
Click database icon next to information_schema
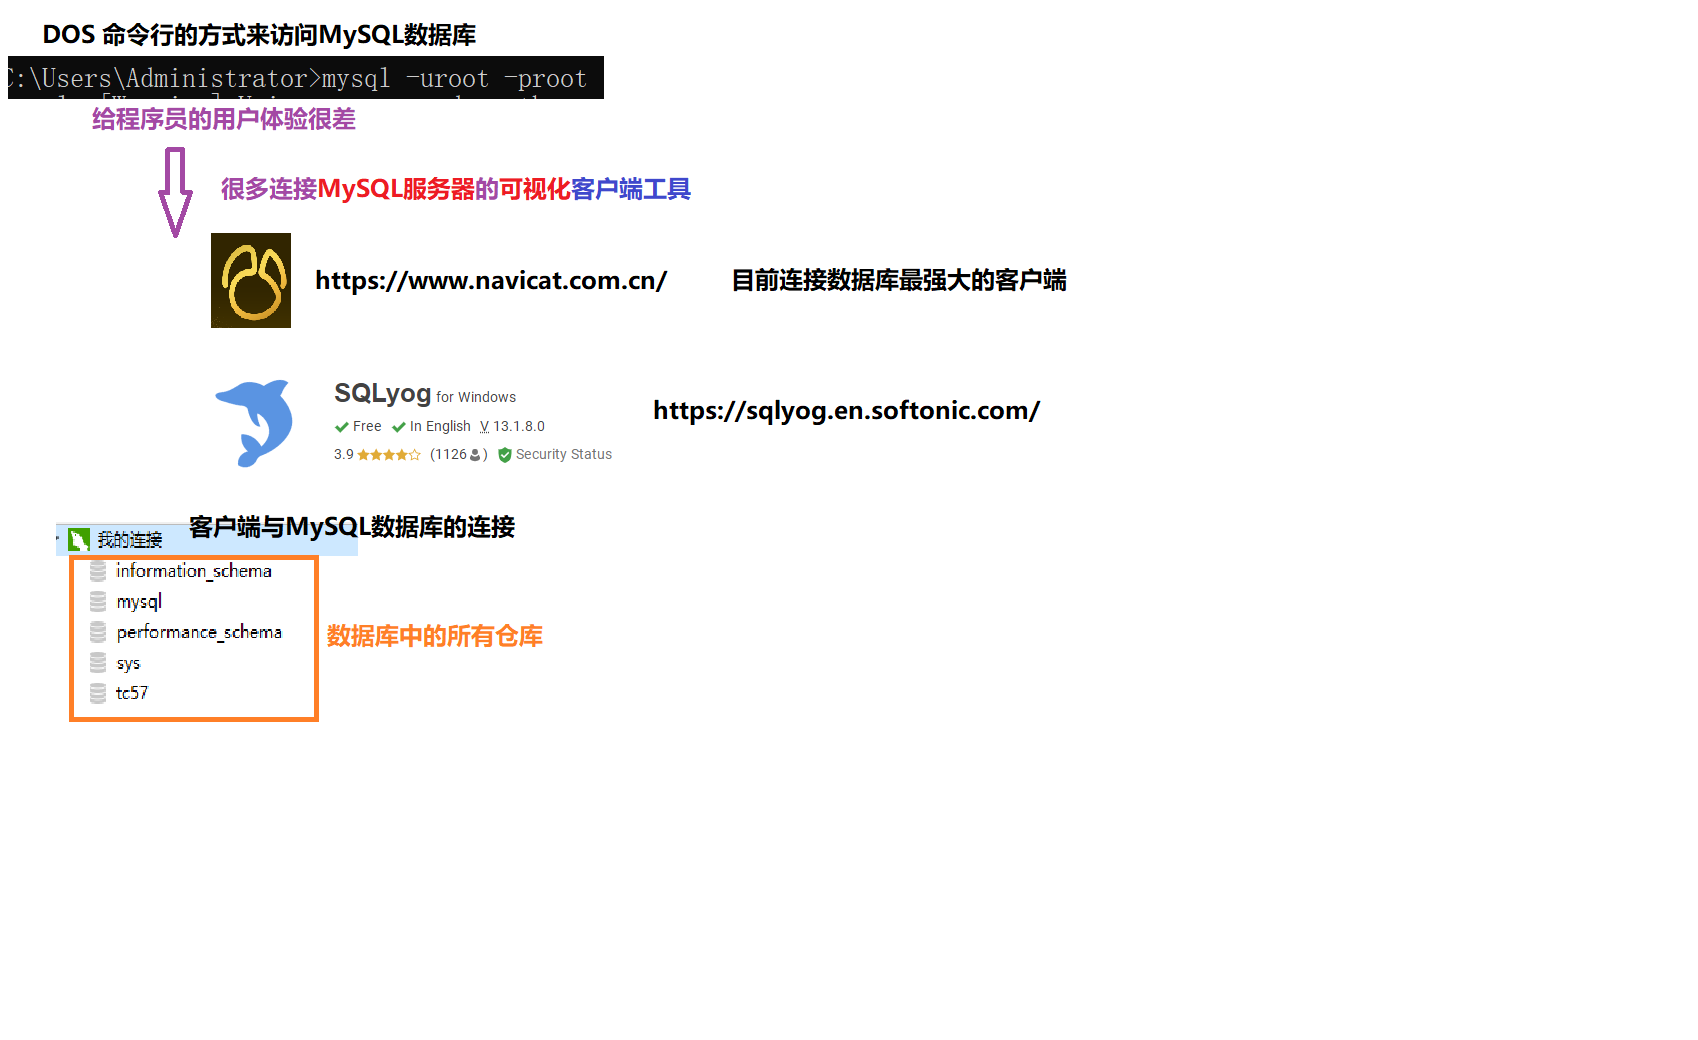[98, 571]
